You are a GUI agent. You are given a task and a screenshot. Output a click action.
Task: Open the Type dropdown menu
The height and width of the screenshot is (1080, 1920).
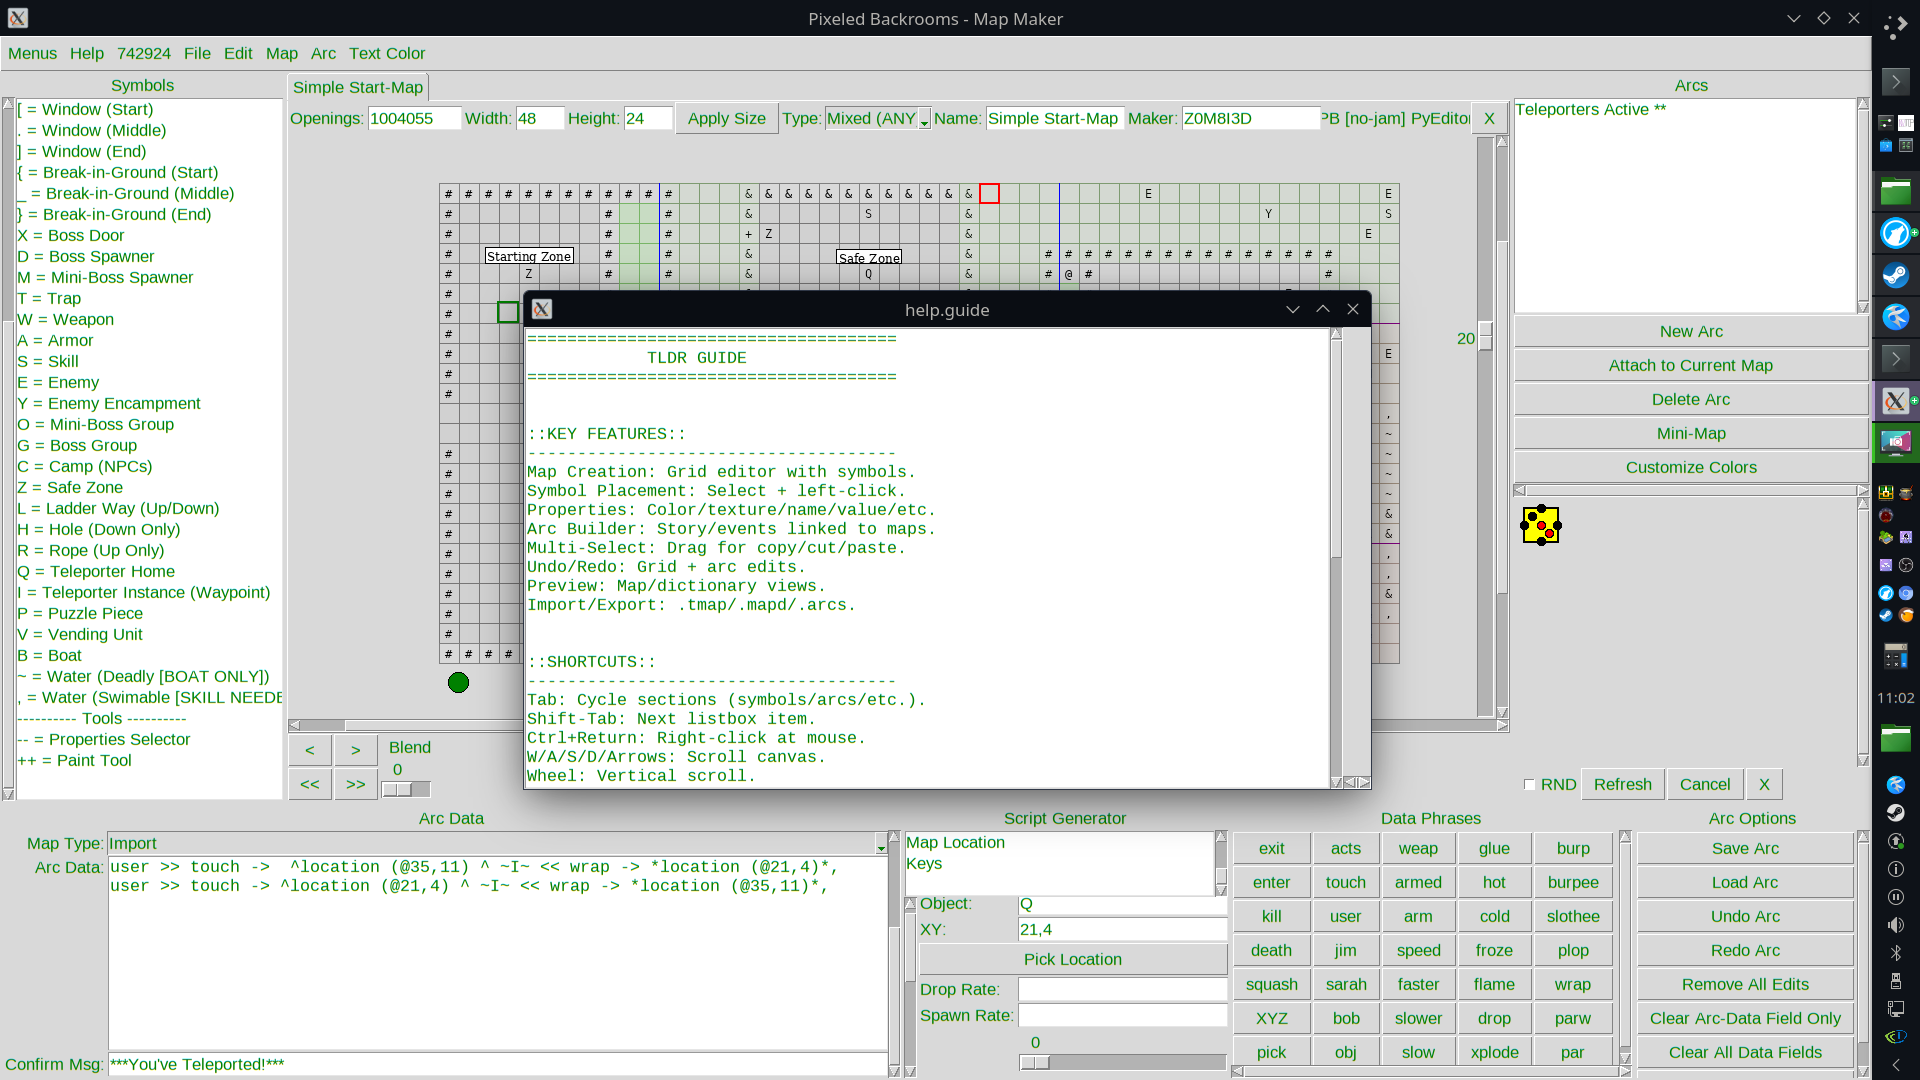pos(924,119)
